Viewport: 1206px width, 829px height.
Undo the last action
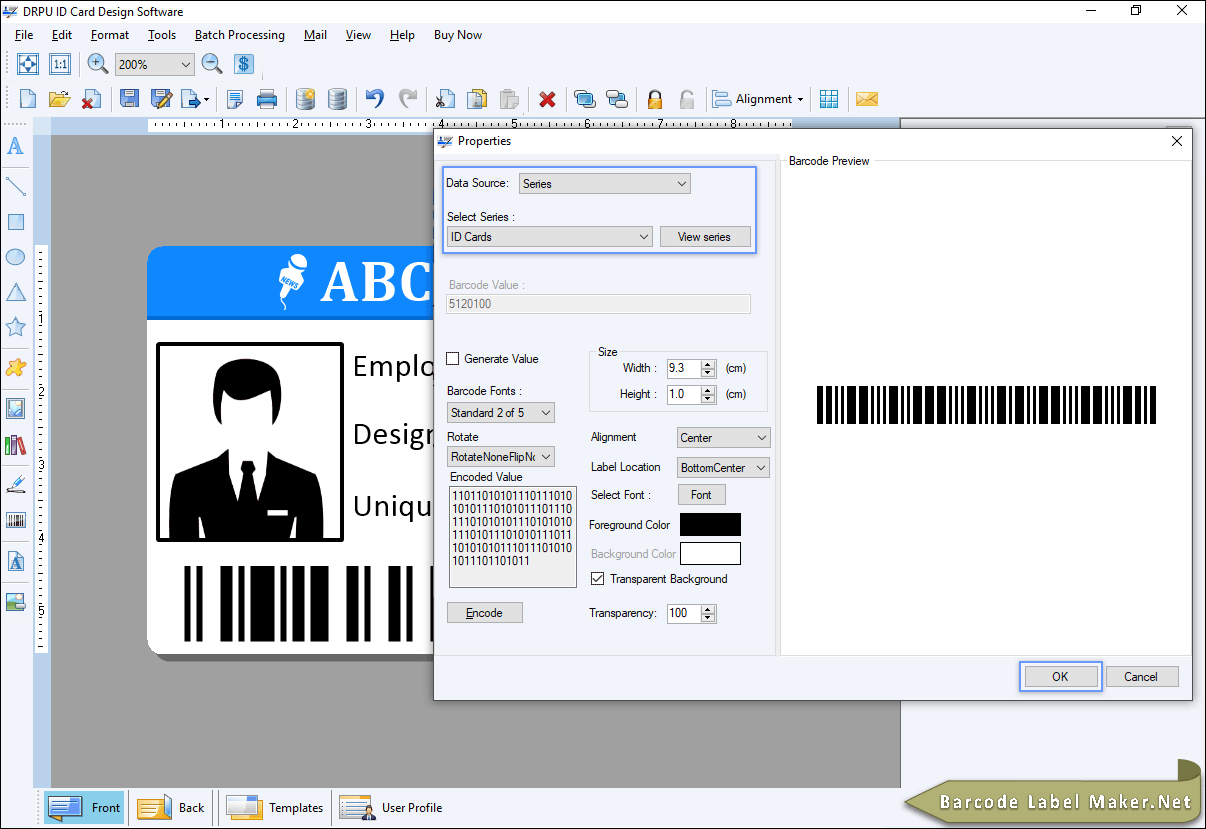point(375,99)
